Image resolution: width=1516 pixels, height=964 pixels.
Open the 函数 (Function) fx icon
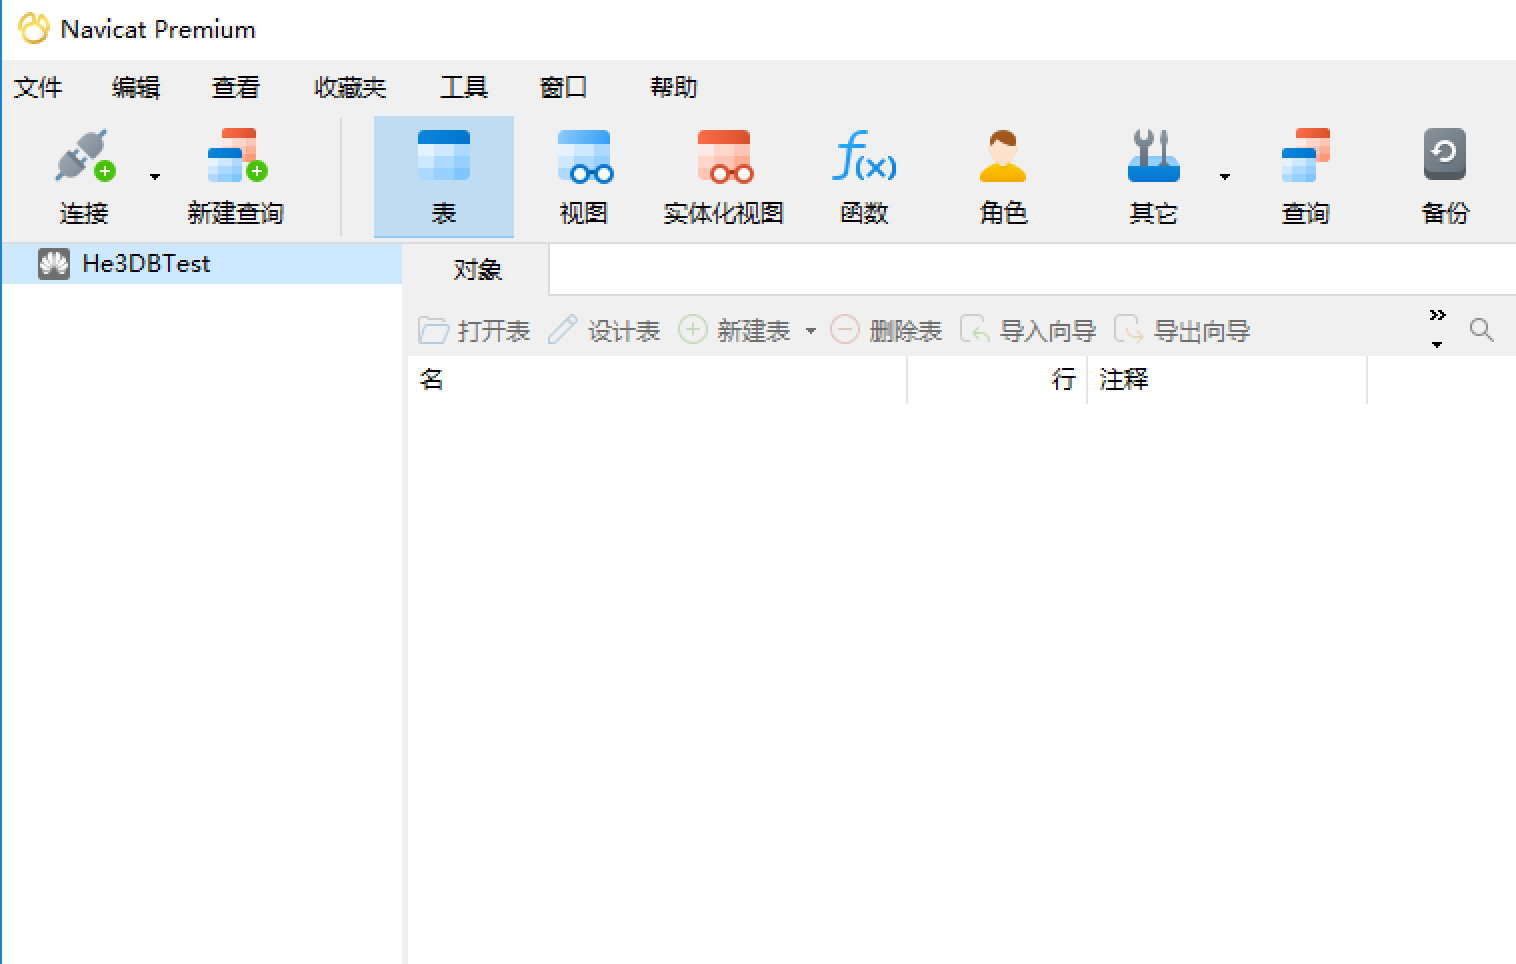click(864, 156)
